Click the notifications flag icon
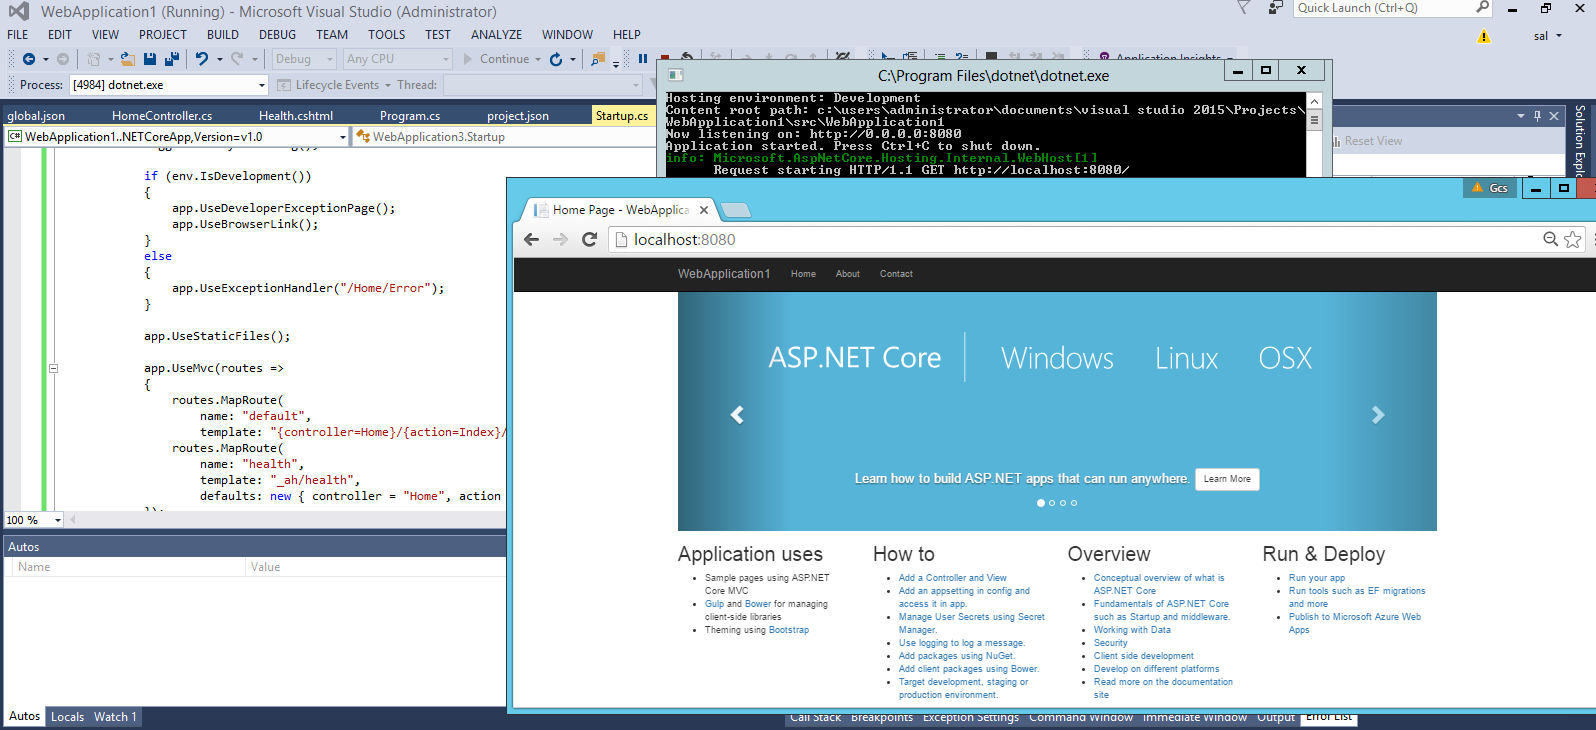 tap(1243, 8)
